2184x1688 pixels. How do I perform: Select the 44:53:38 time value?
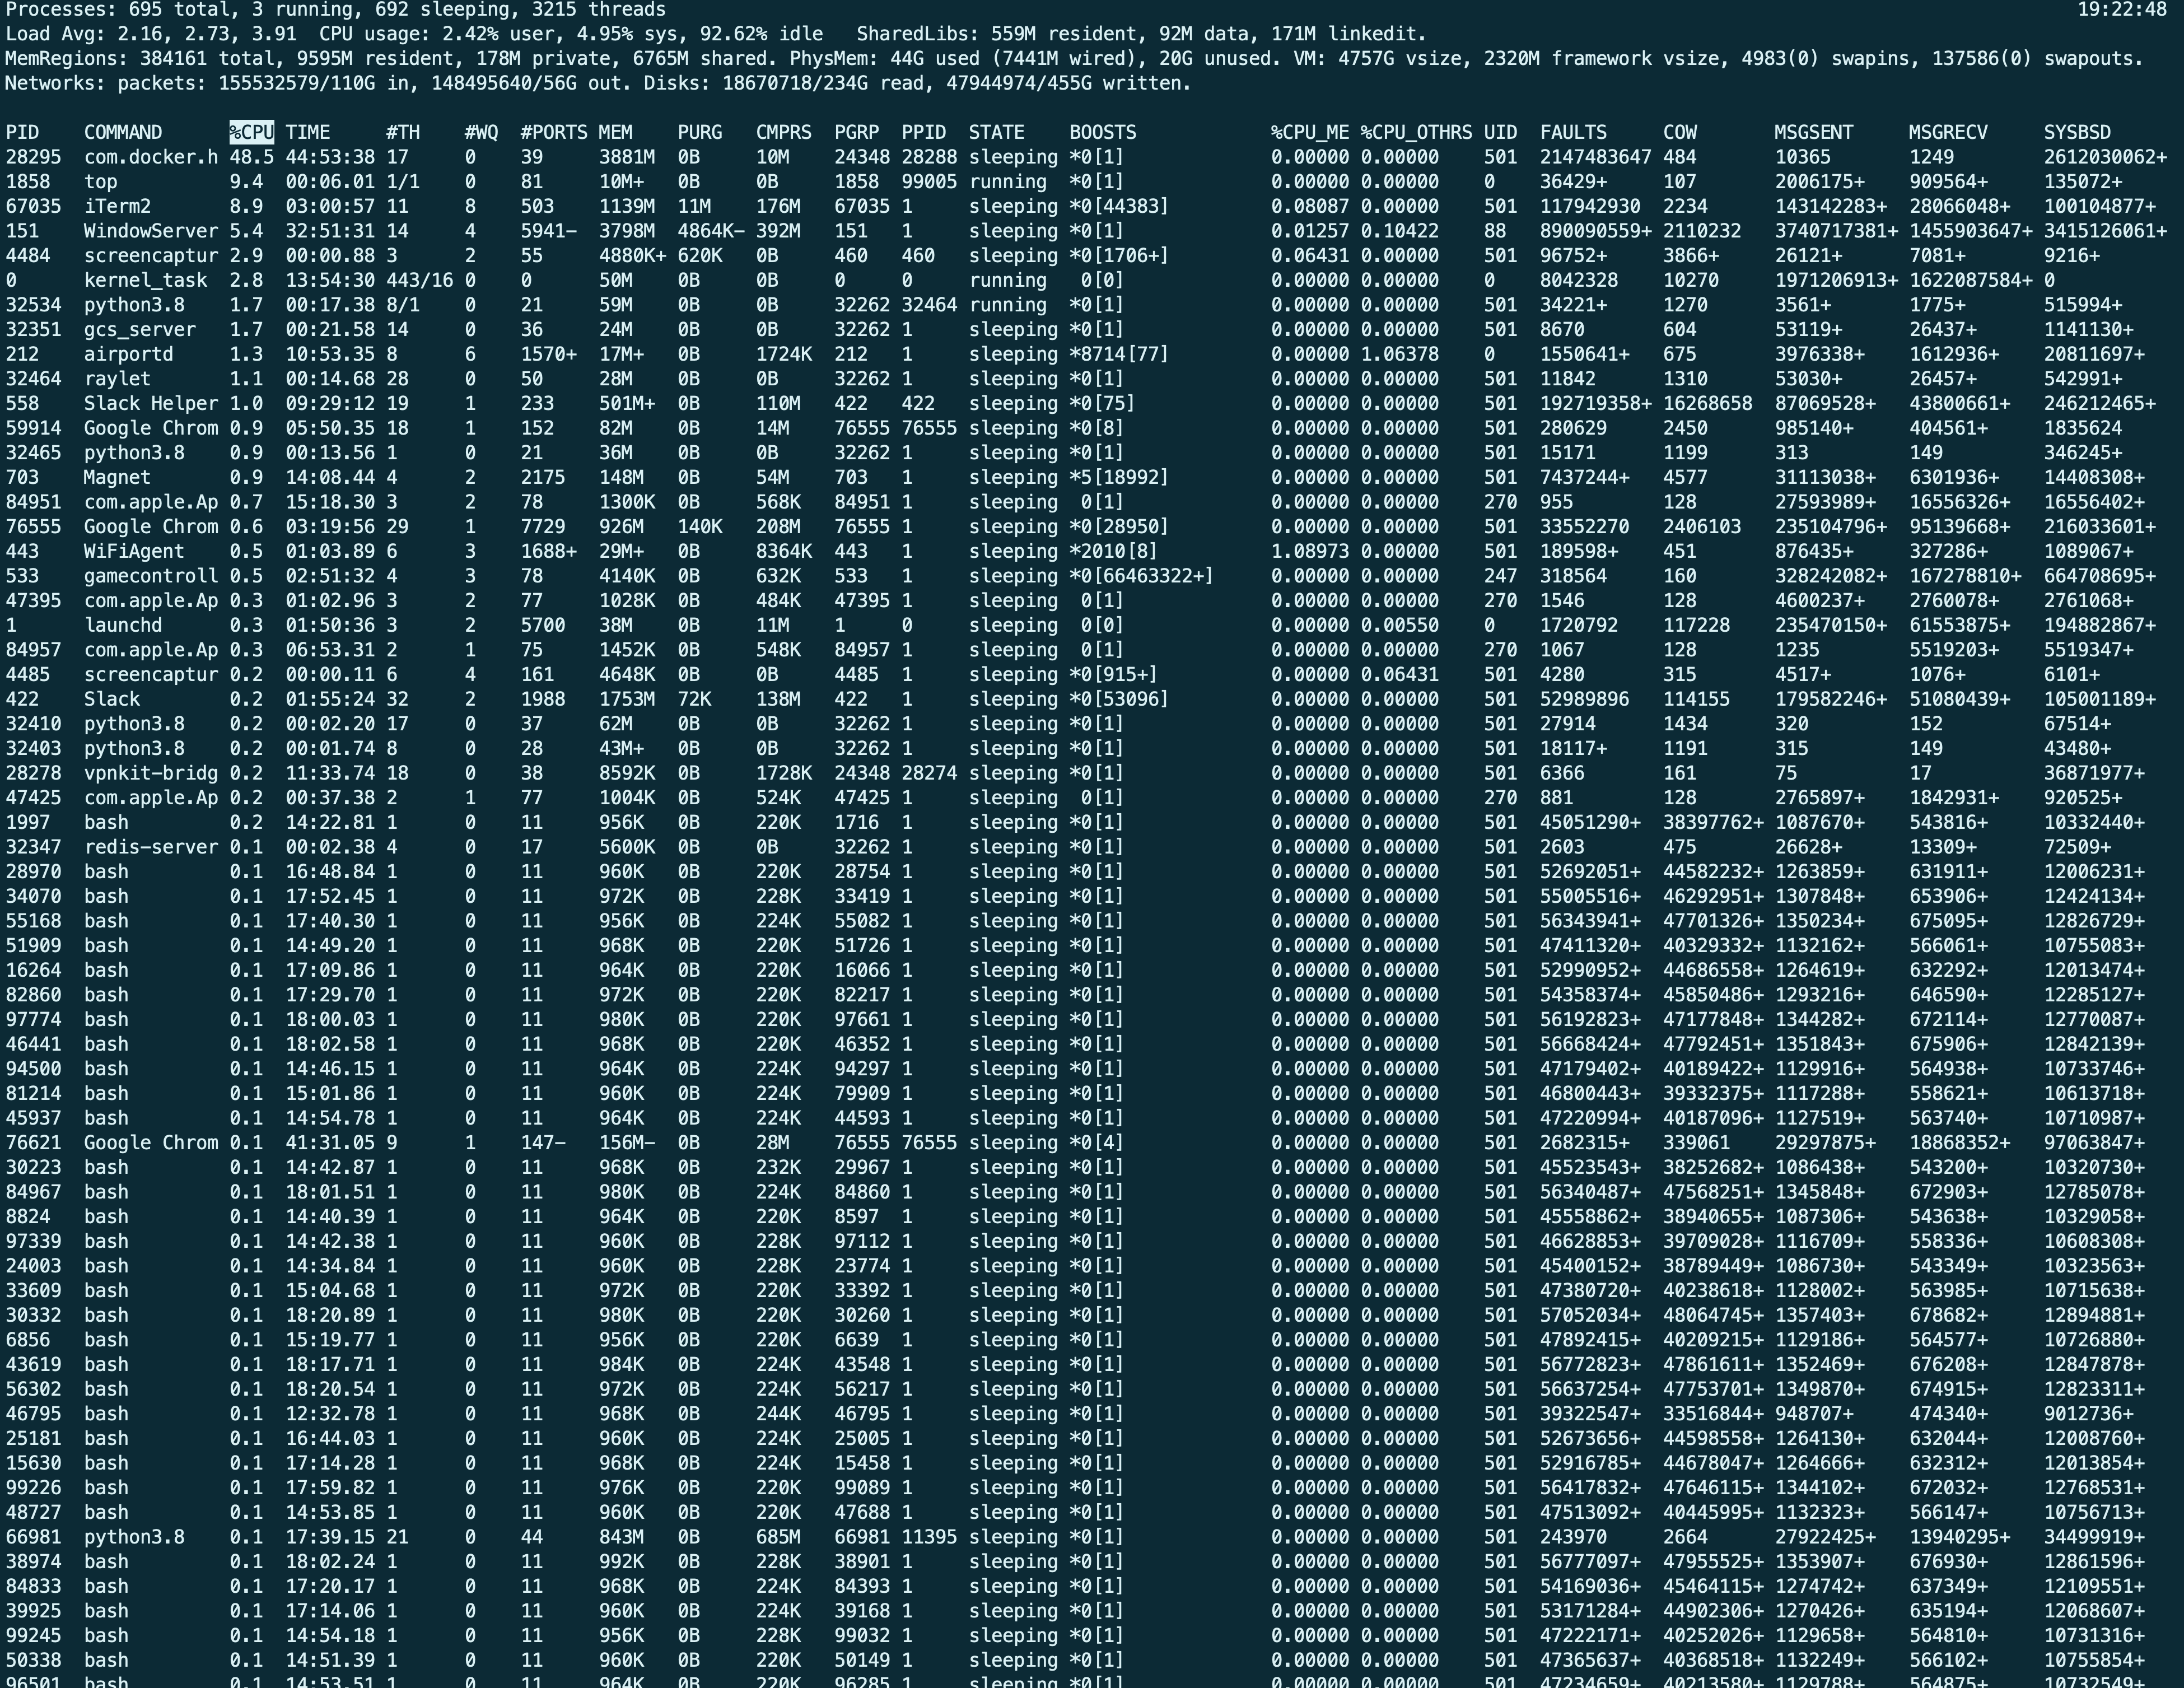point(330,157)
